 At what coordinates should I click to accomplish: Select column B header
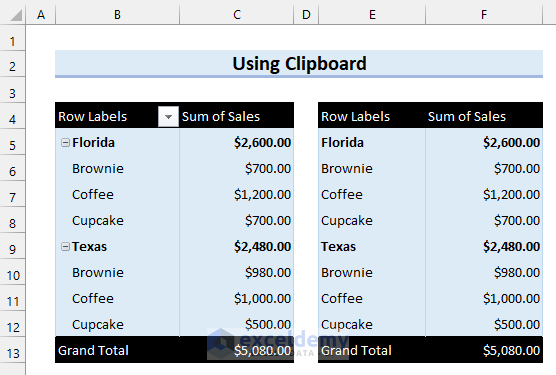pyautogui.click(x=117, y=15)
